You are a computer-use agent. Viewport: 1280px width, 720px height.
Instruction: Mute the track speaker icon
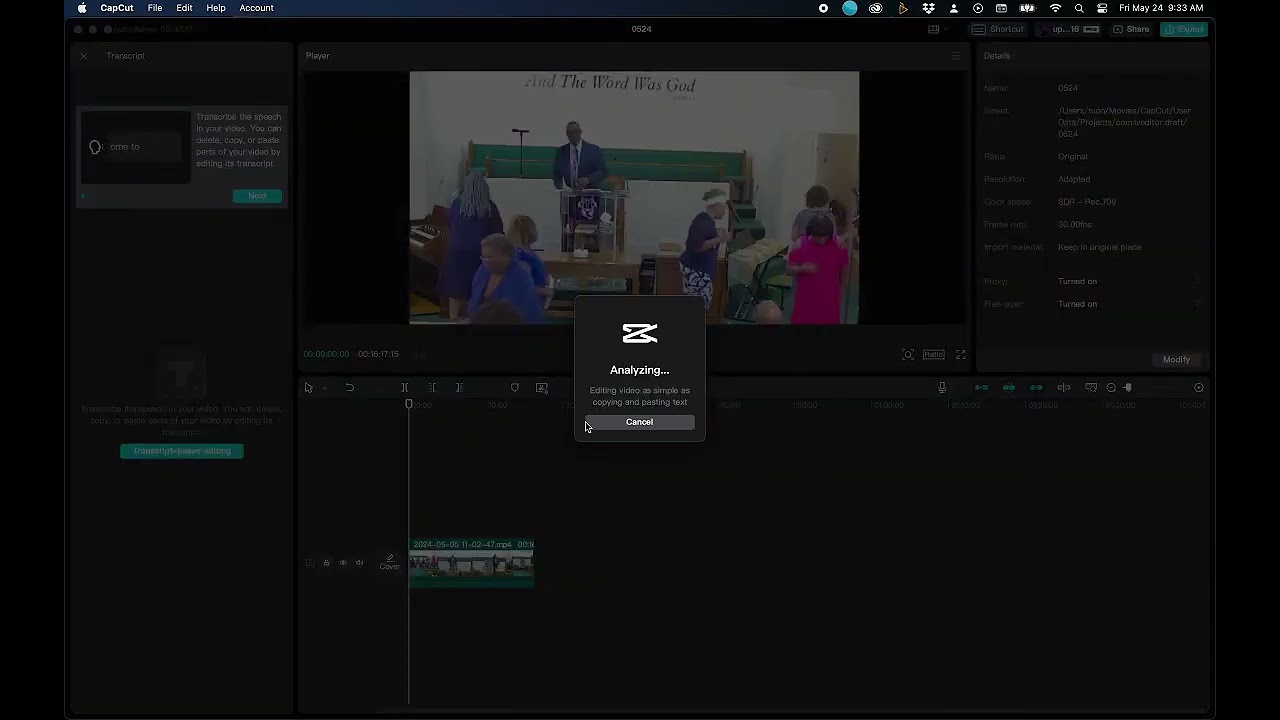(360, 563)
